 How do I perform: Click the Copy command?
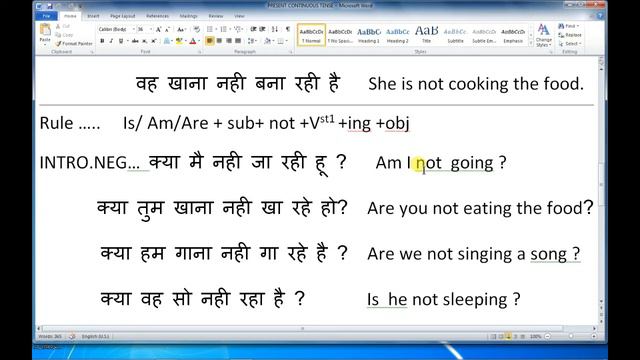tap(64, 35)
